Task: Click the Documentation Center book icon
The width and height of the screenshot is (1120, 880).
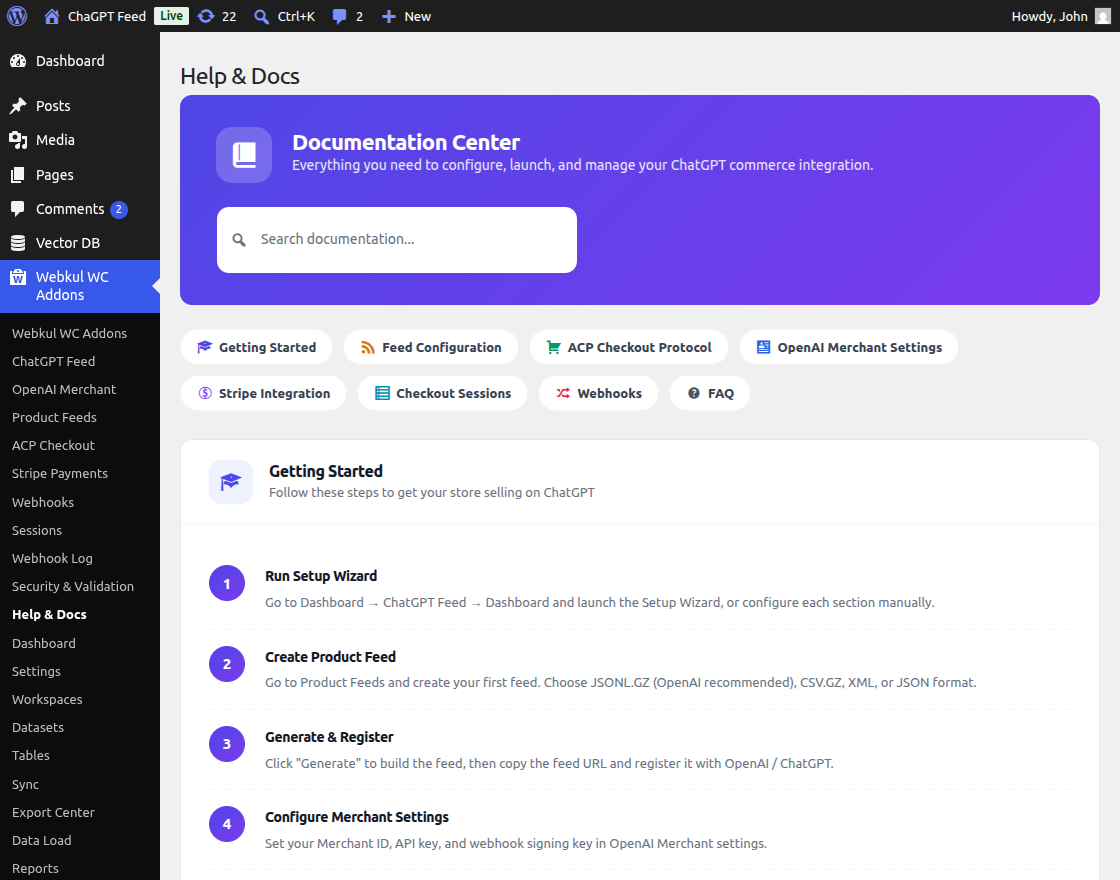Action: tap(244, 155)
